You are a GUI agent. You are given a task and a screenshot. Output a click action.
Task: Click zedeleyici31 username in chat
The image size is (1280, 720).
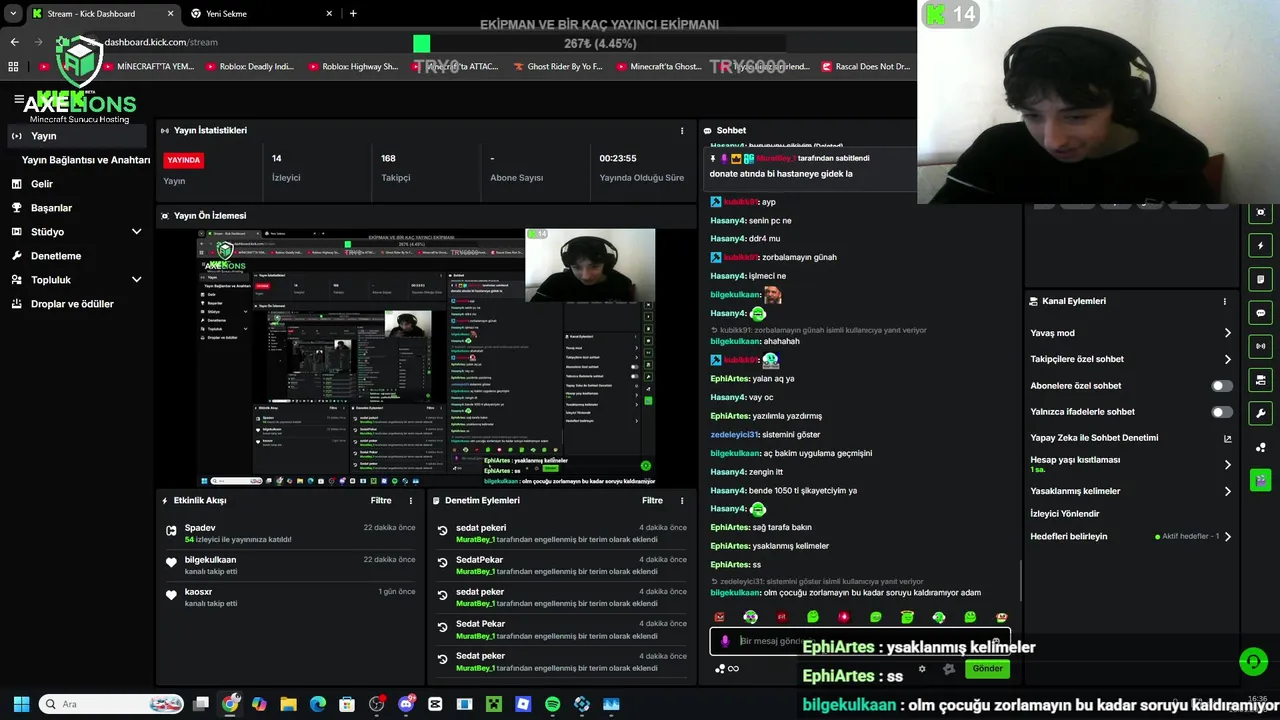coord(734,435)
